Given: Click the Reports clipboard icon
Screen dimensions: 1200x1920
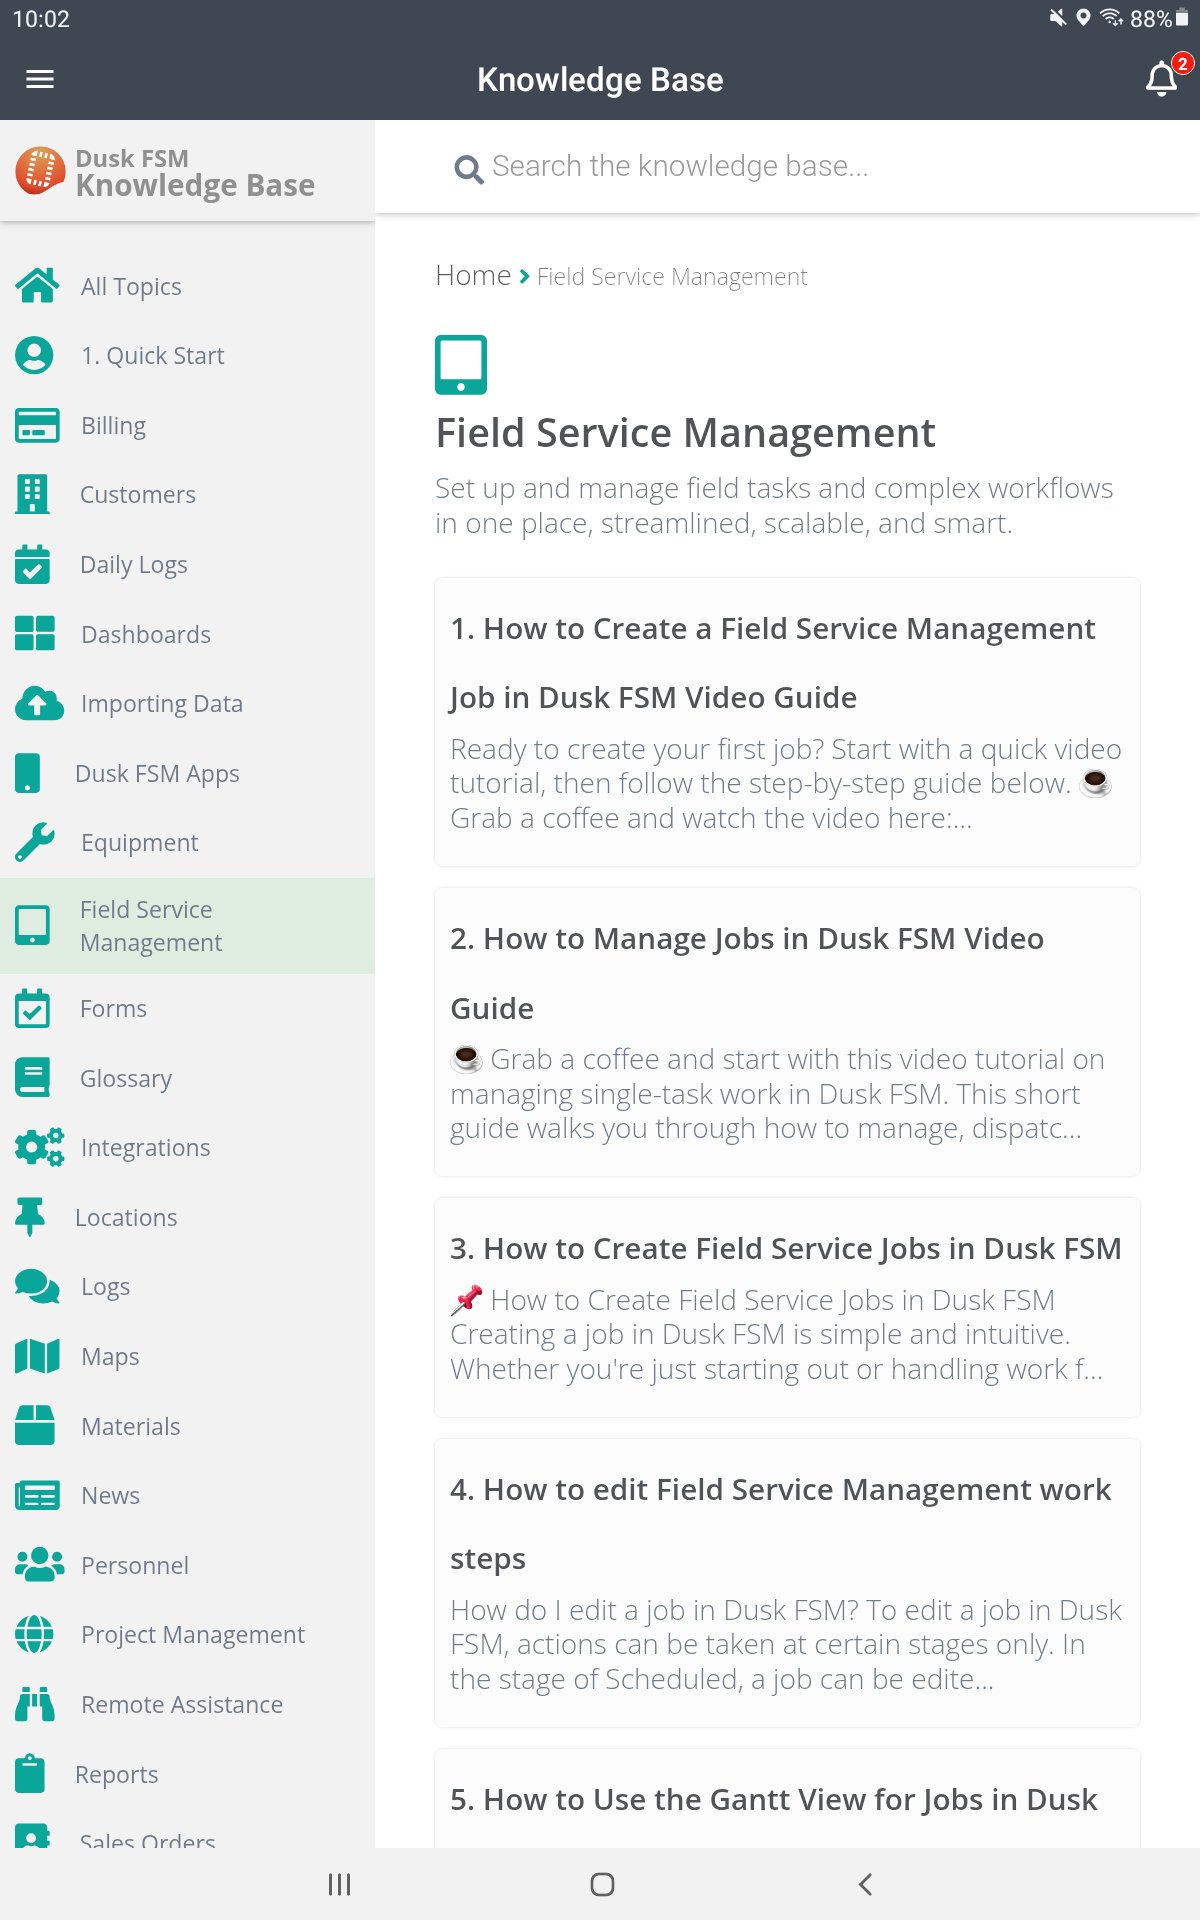Looking at the screenshot, I should click(30, 1774).
